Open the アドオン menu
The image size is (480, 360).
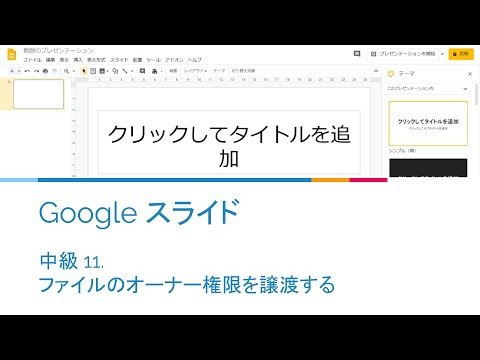click(x=174, y=60)
